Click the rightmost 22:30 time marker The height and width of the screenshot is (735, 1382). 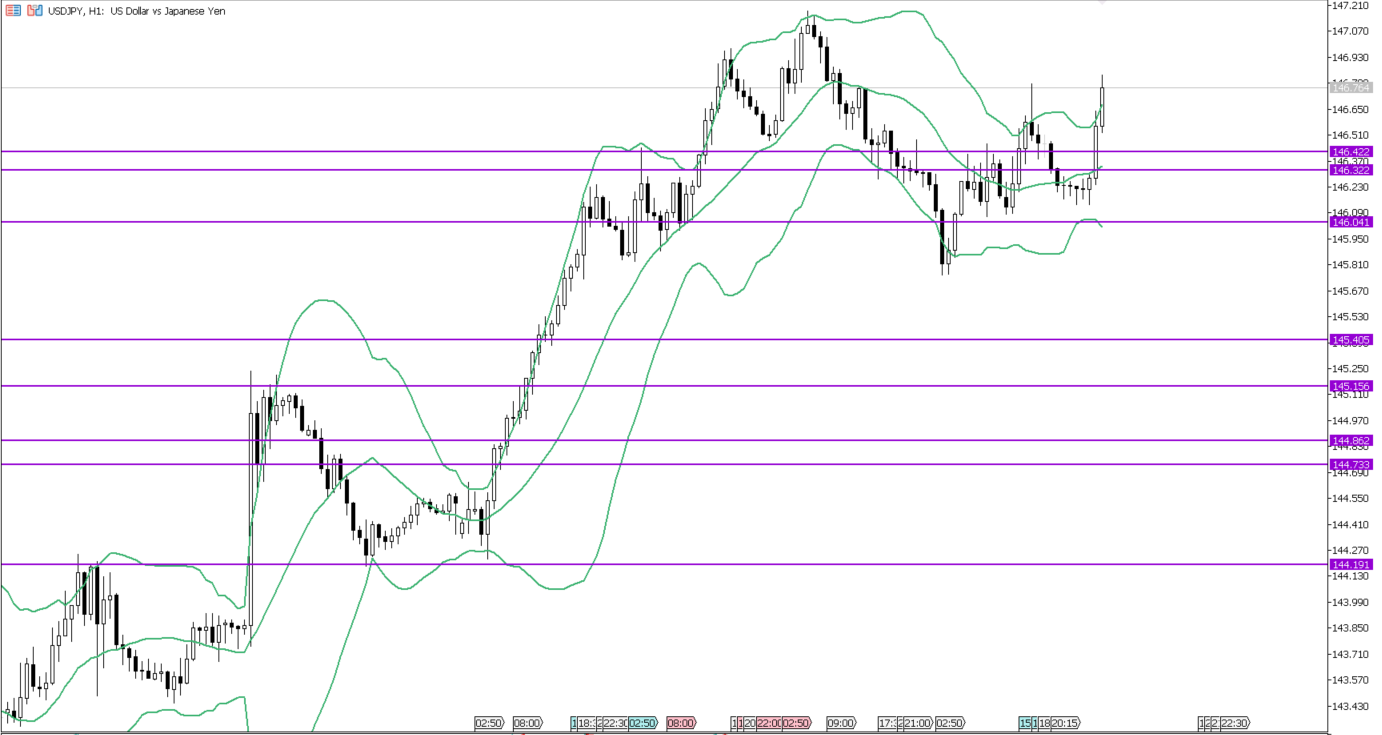(x=1235, y=723)
